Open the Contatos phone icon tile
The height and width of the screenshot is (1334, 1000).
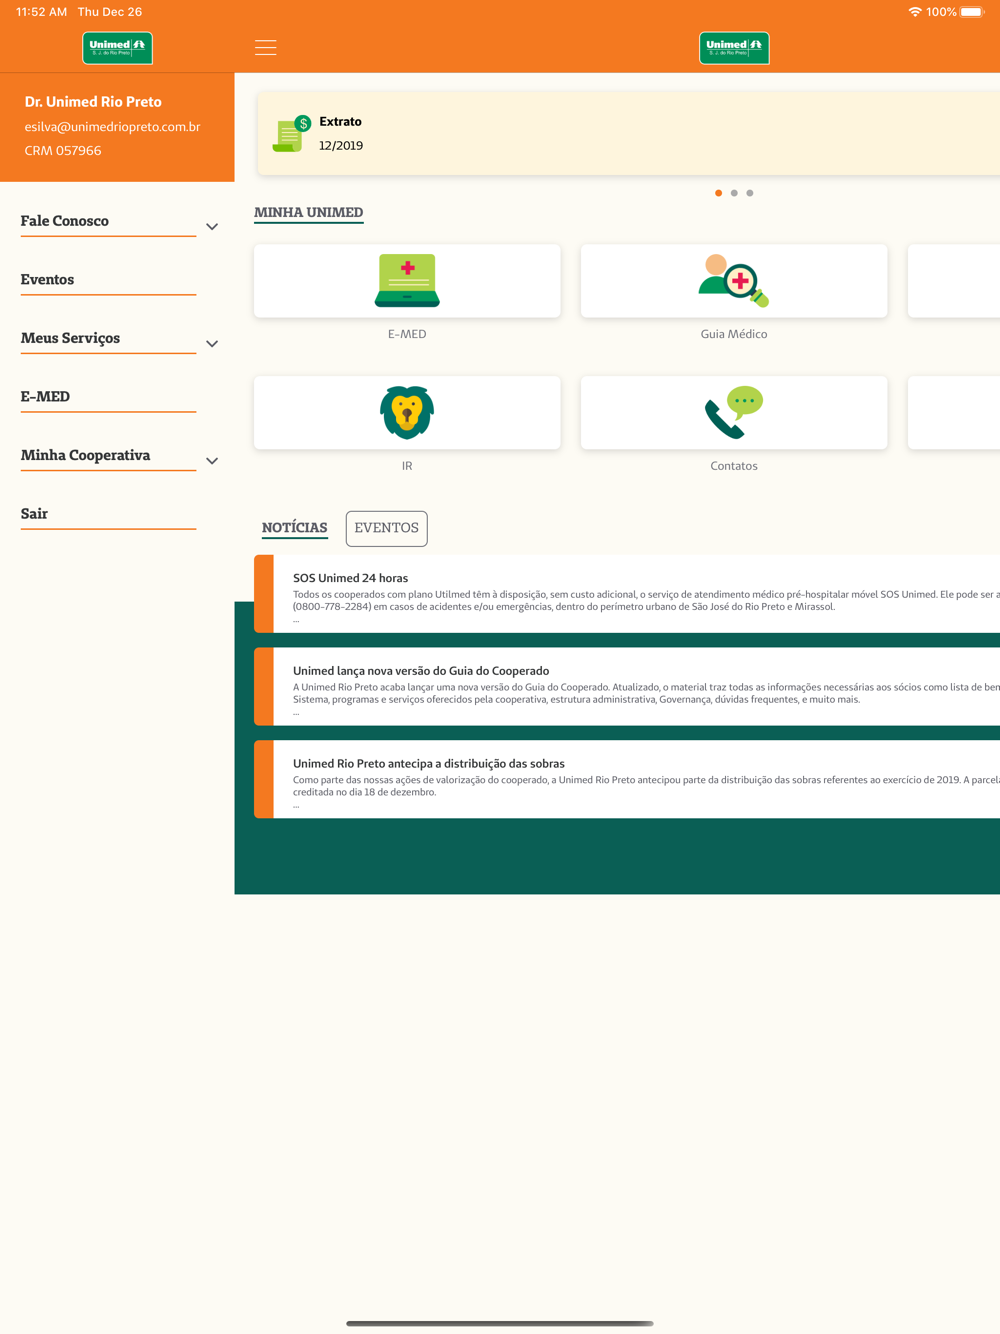tap(734, 413)
